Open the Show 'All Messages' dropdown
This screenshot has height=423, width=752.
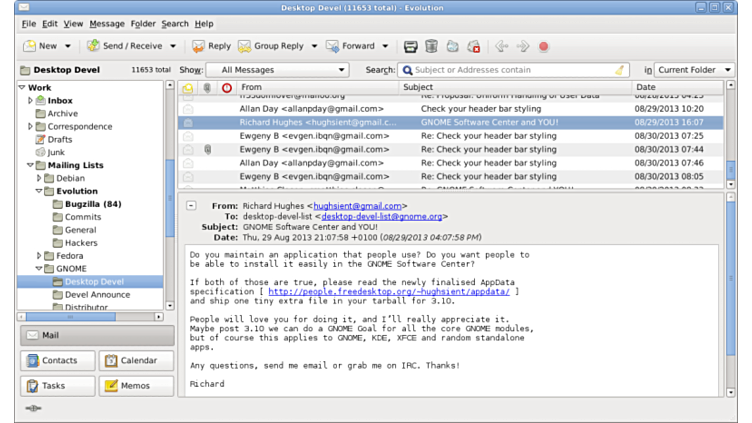pos(277,70)
